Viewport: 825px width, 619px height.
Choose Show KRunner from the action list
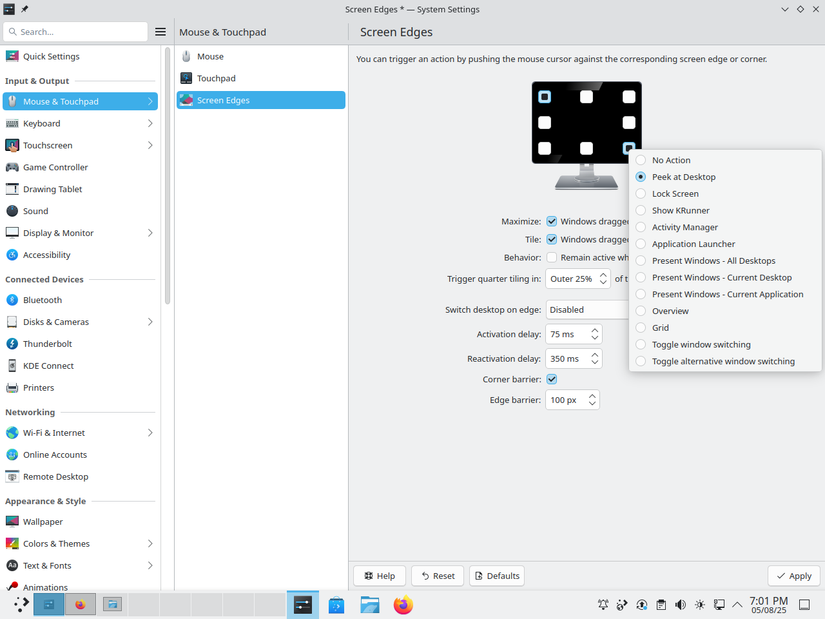tap(640, 210)
